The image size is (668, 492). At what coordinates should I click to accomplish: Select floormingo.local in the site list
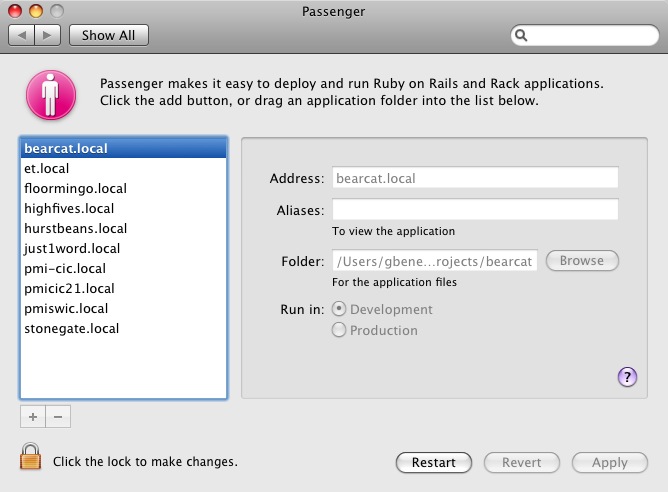[124, 188]
